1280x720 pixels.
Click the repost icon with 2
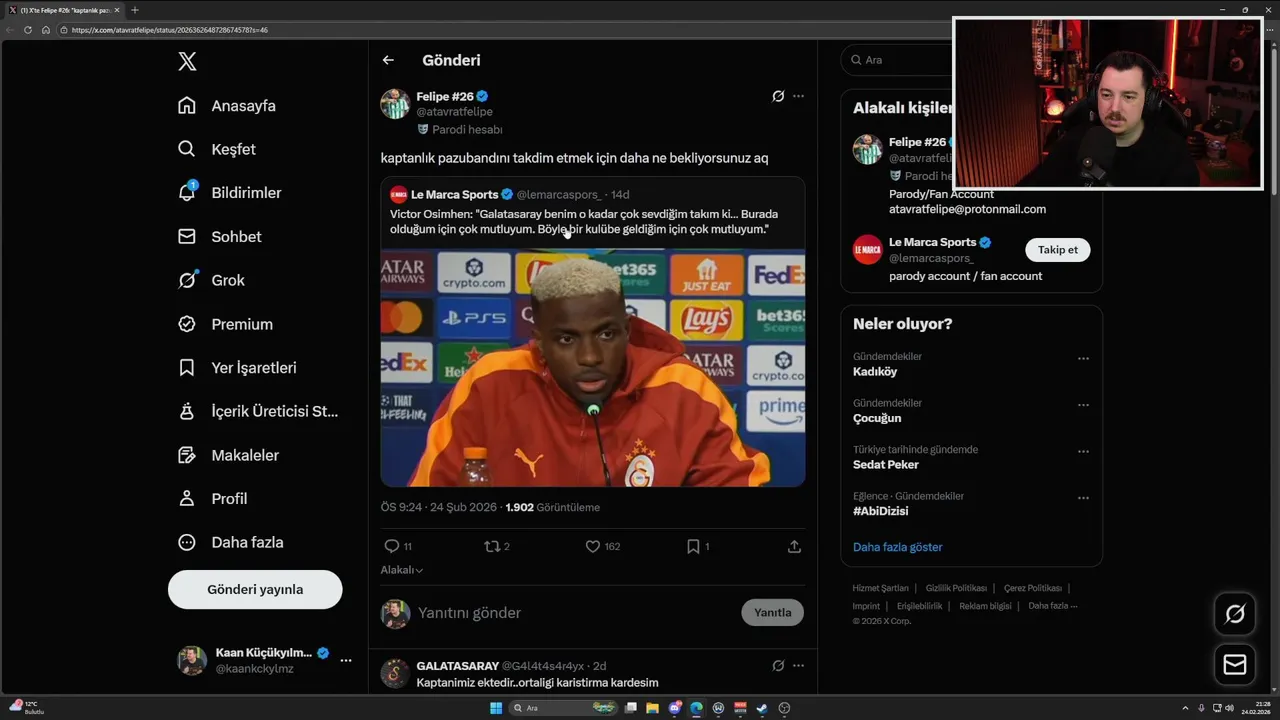tap(497, 546)
